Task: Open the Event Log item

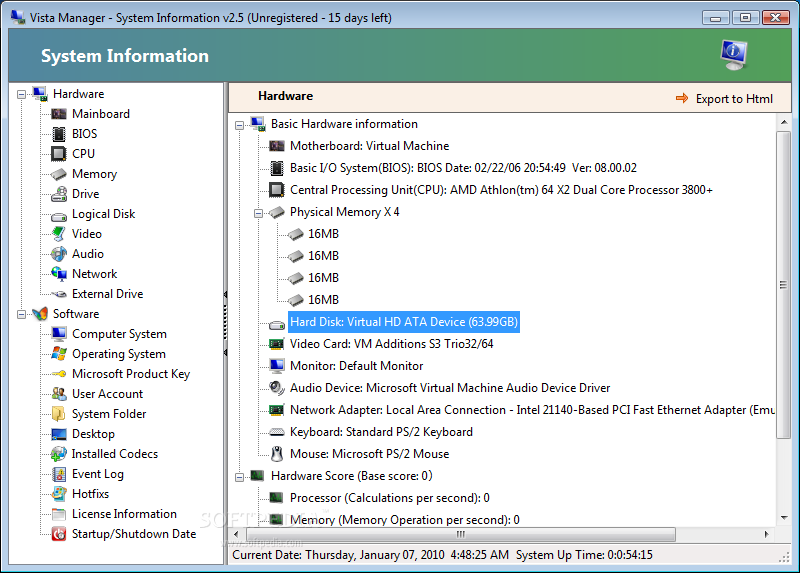Action: pyautogui.click(x=97, y=474)
